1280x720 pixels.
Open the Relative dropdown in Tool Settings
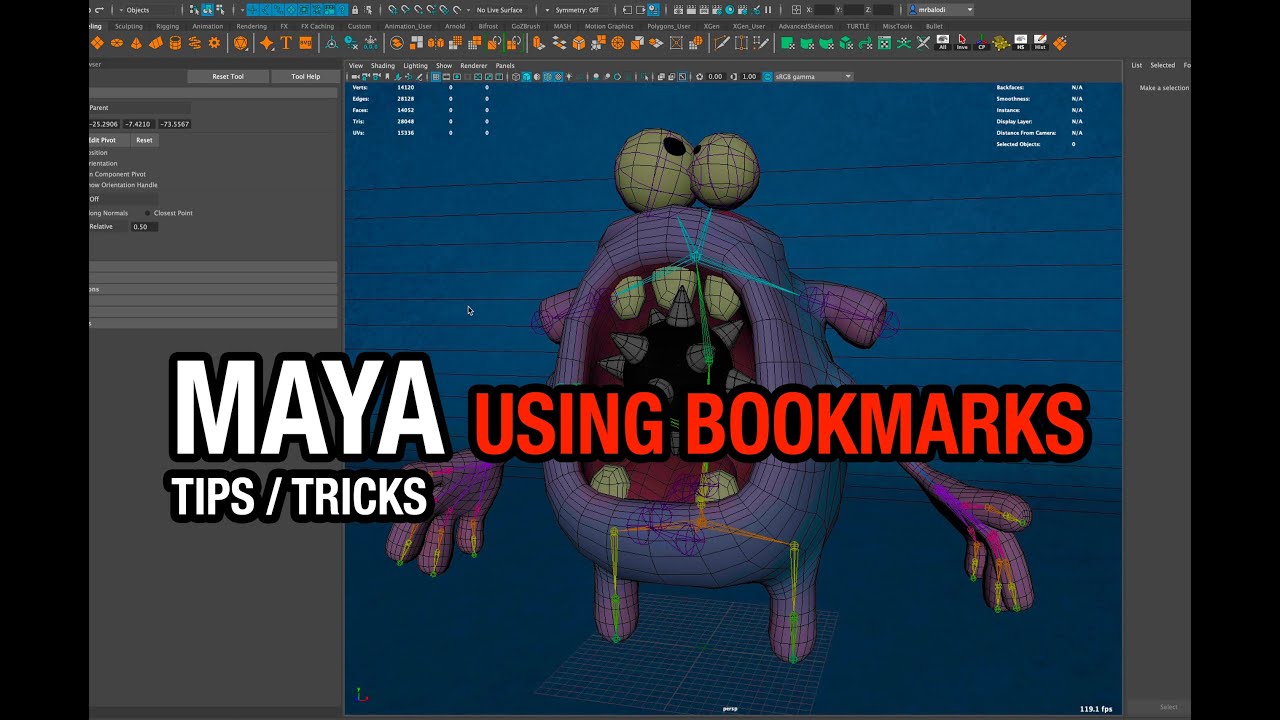tap(108, 226)
